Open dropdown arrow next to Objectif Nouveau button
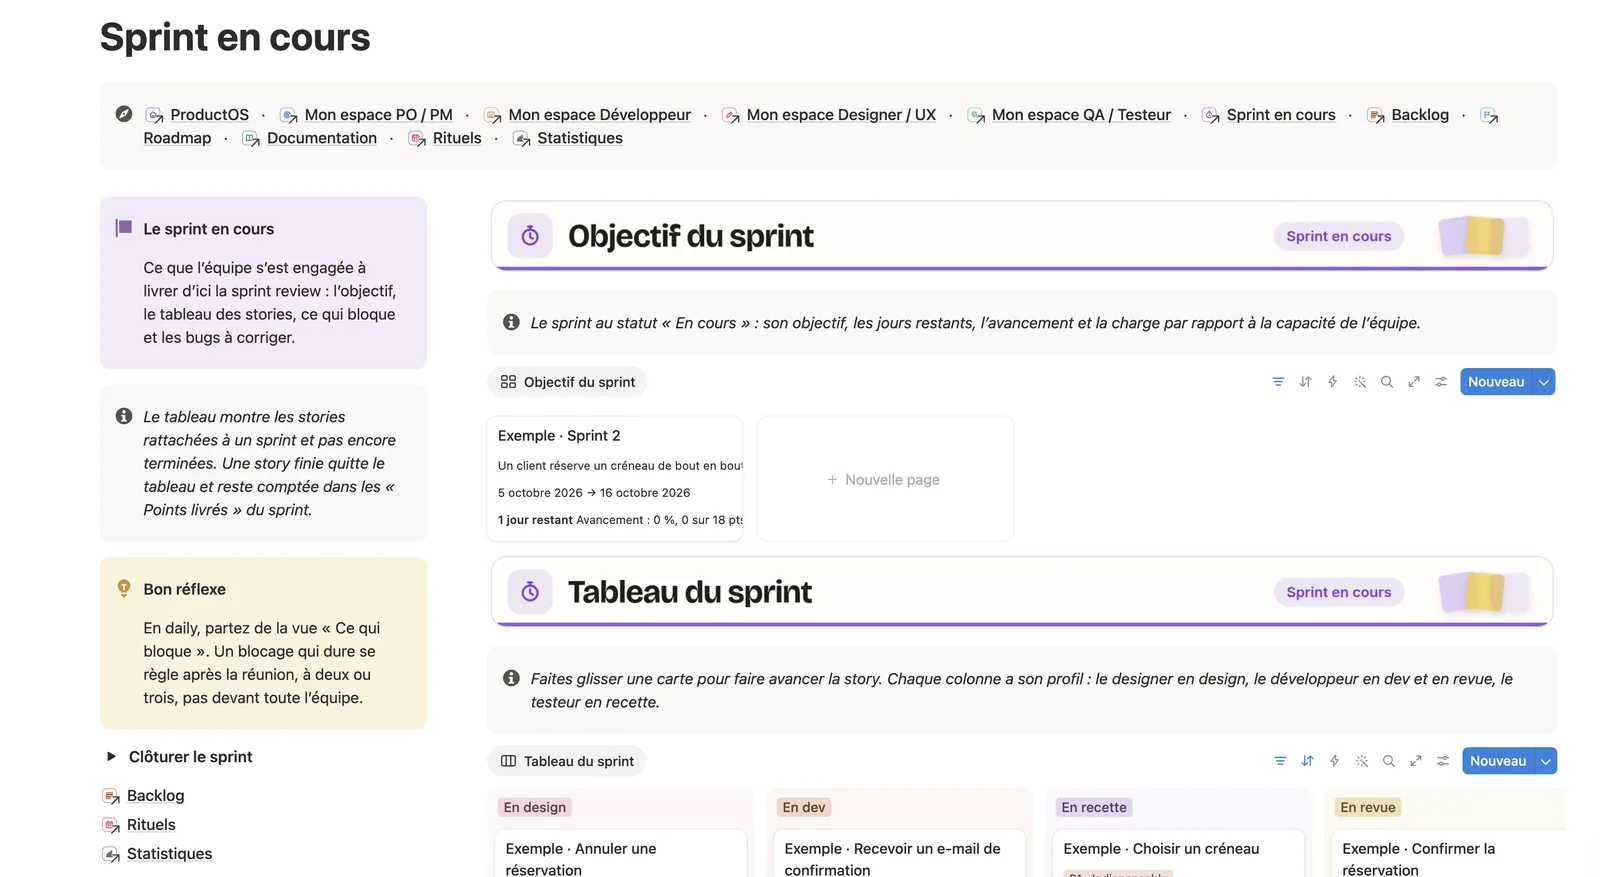 click(1544, 382)
